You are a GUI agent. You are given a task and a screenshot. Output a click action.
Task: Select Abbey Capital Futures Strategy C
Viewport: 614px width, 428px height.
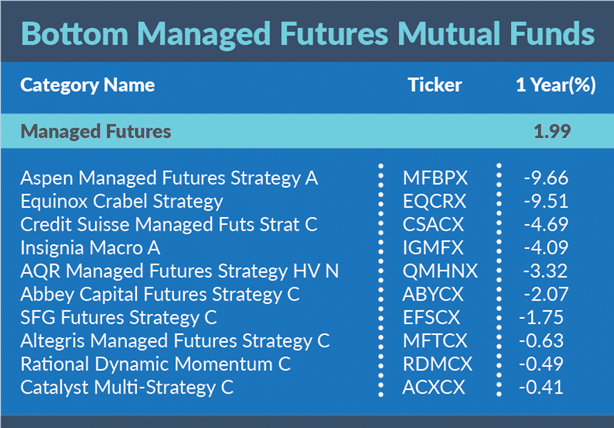(x=160, y=294)
